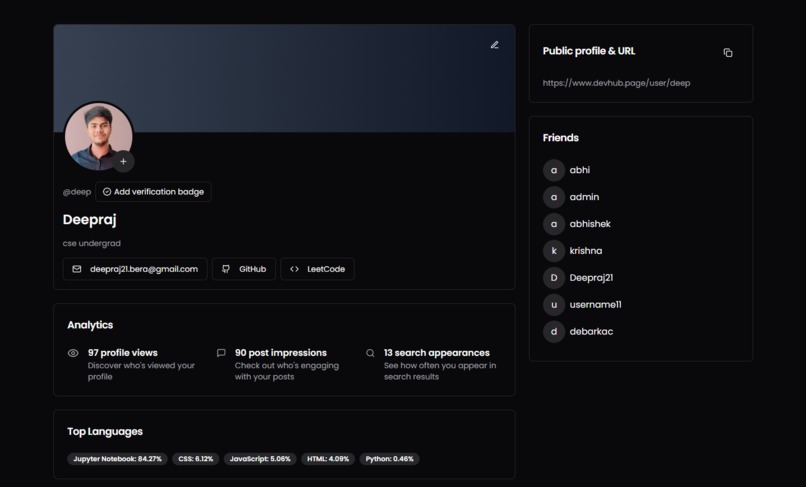Open friend Deepraj21's avatar
This screenshot has width=806, height=487.
pyautogui.click(x=554, y=278)
